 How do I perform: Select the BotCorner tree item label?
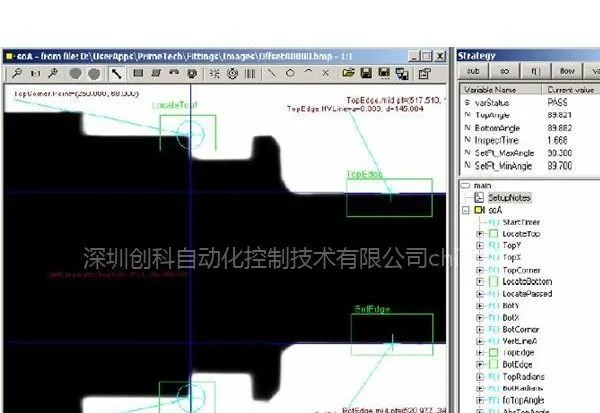(x=520, y=330)
